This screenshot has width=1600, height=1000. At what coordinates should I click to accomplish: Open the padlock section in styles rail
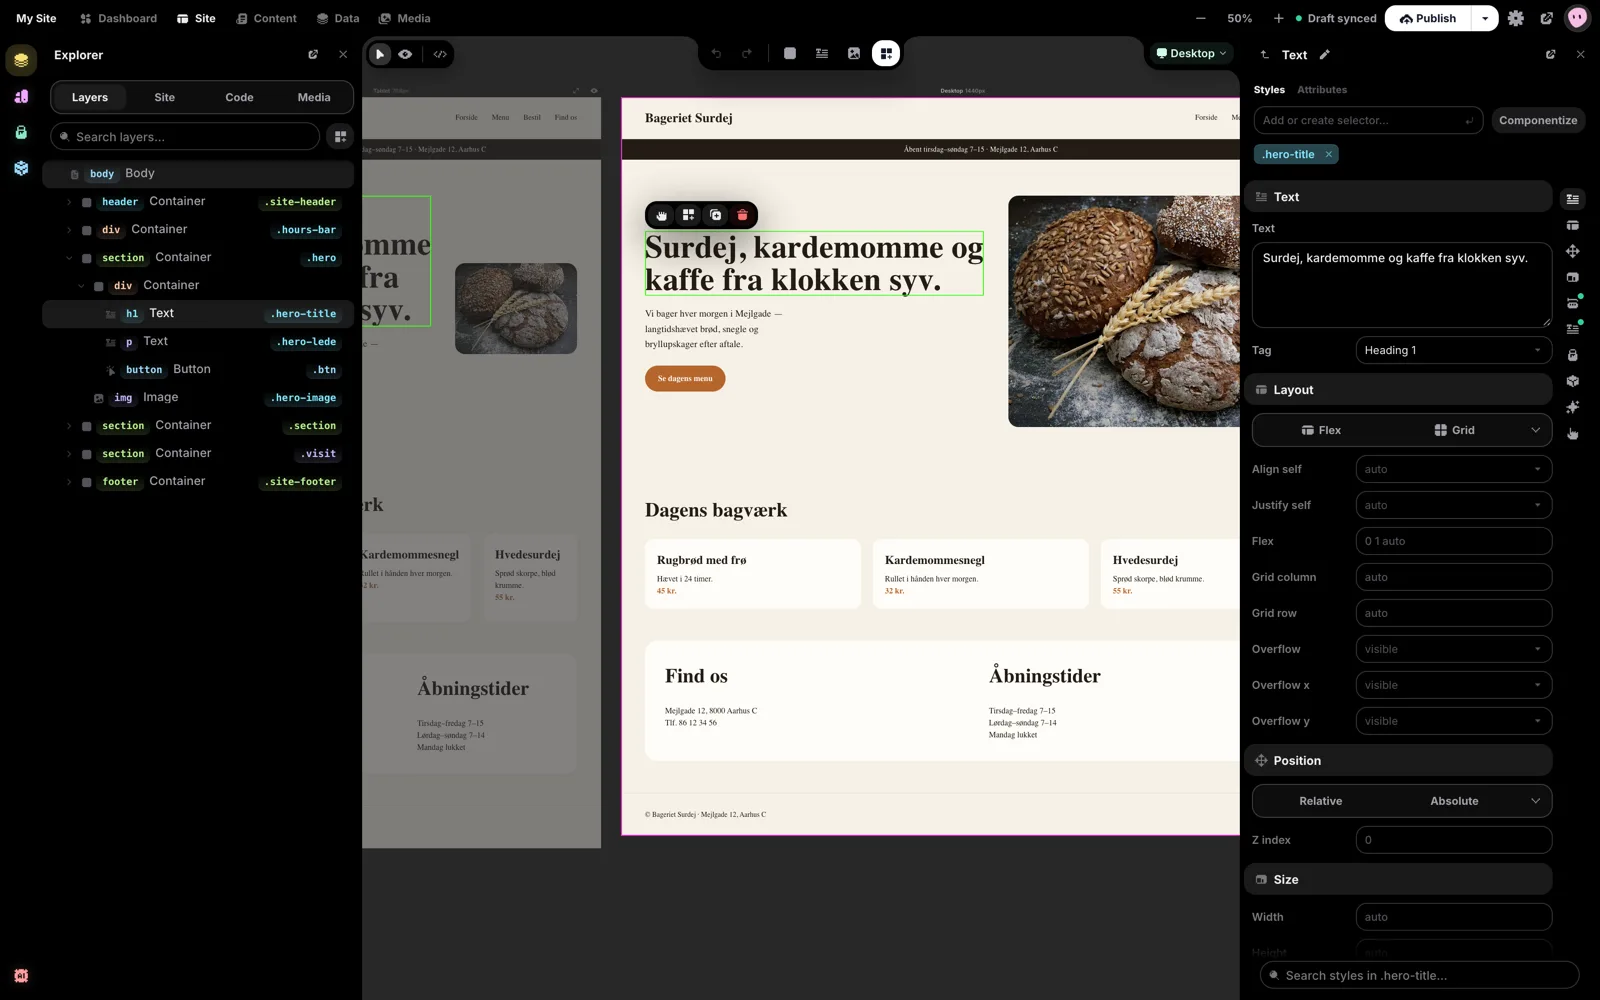tap(1573, 355)
